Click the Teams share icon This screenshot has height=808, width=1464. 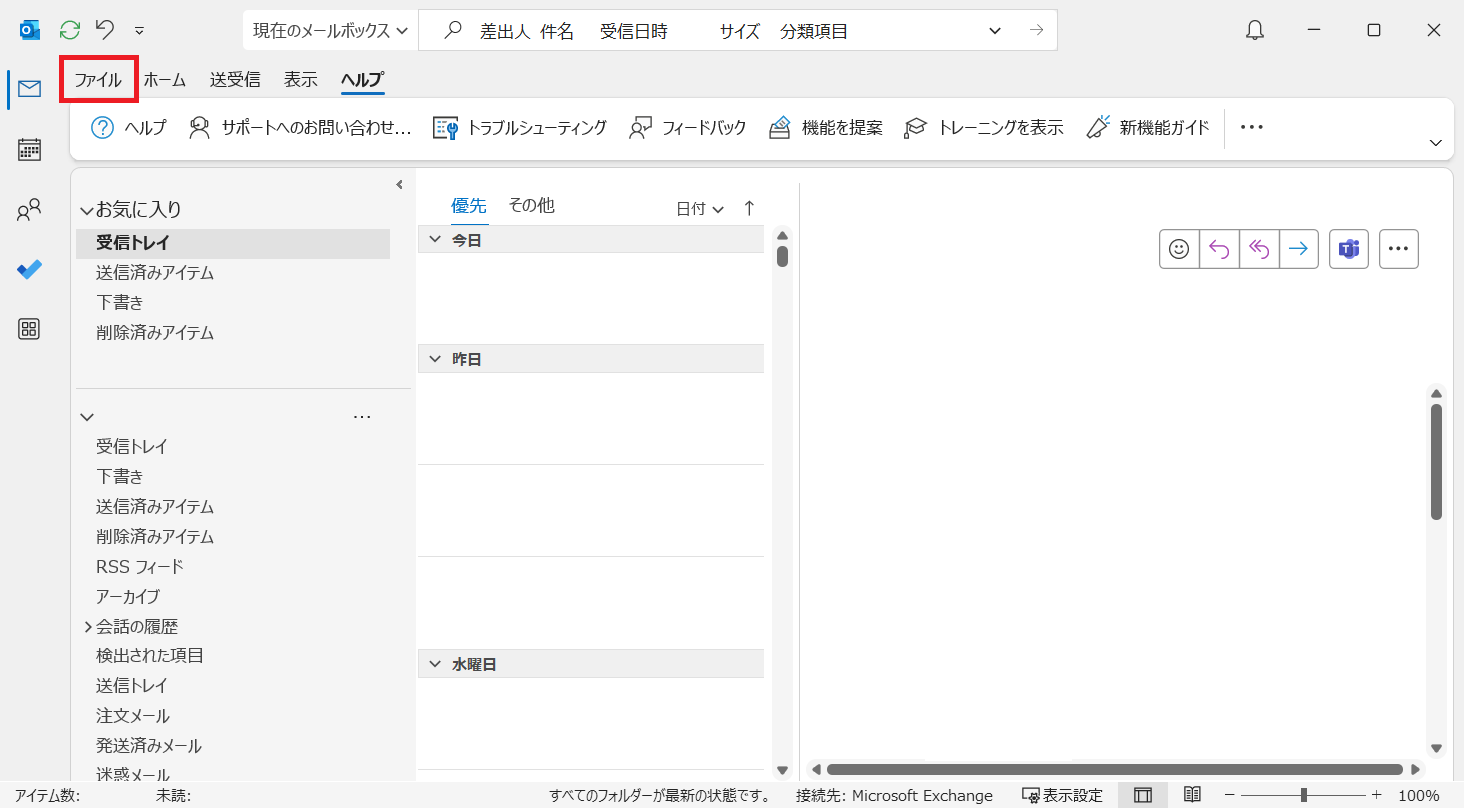coord(1348,249)
